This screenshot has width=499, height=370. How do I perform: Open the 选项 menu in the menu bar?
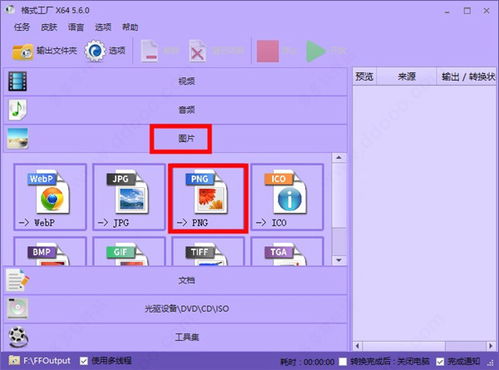tap(103, 27)
